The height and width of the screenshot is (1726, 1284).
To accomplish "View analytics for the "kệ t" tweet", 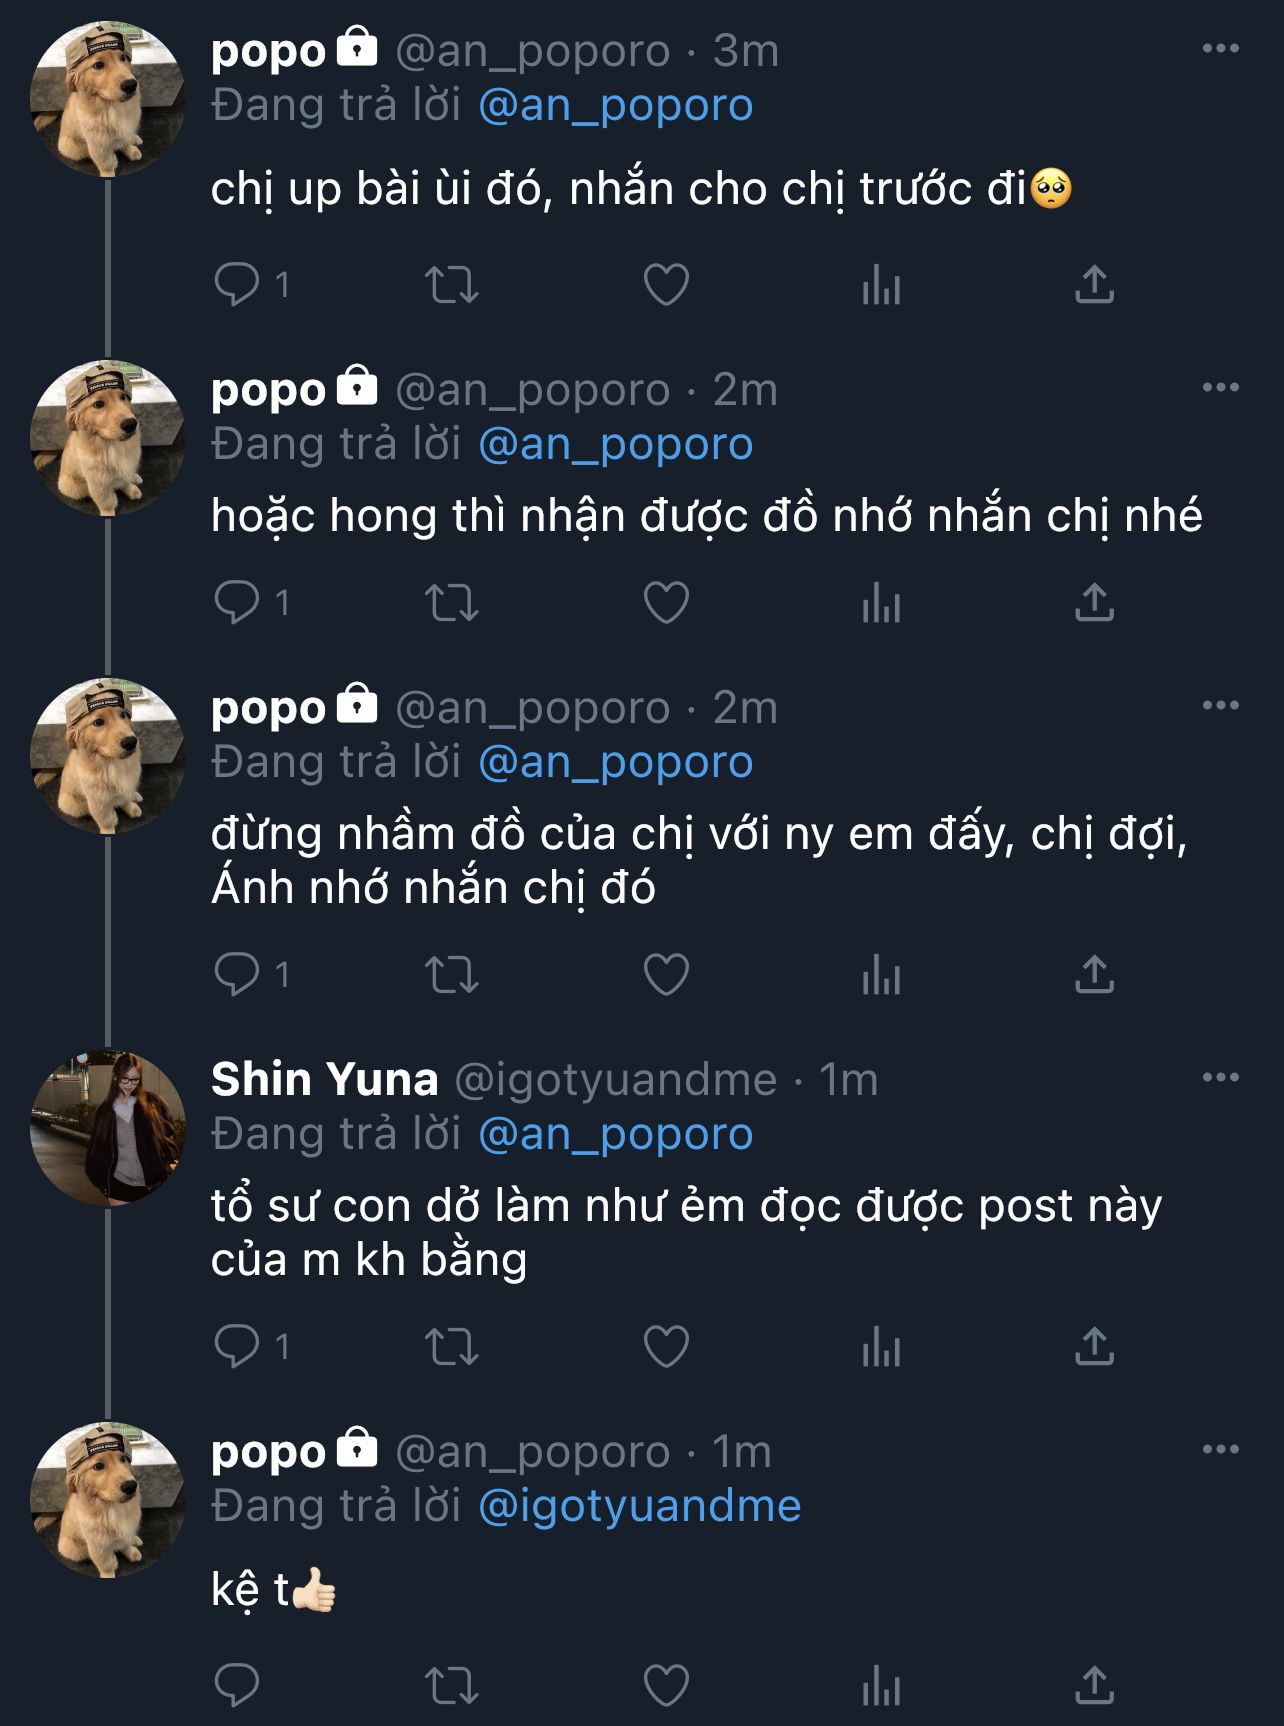I will tap(881, 1686).
